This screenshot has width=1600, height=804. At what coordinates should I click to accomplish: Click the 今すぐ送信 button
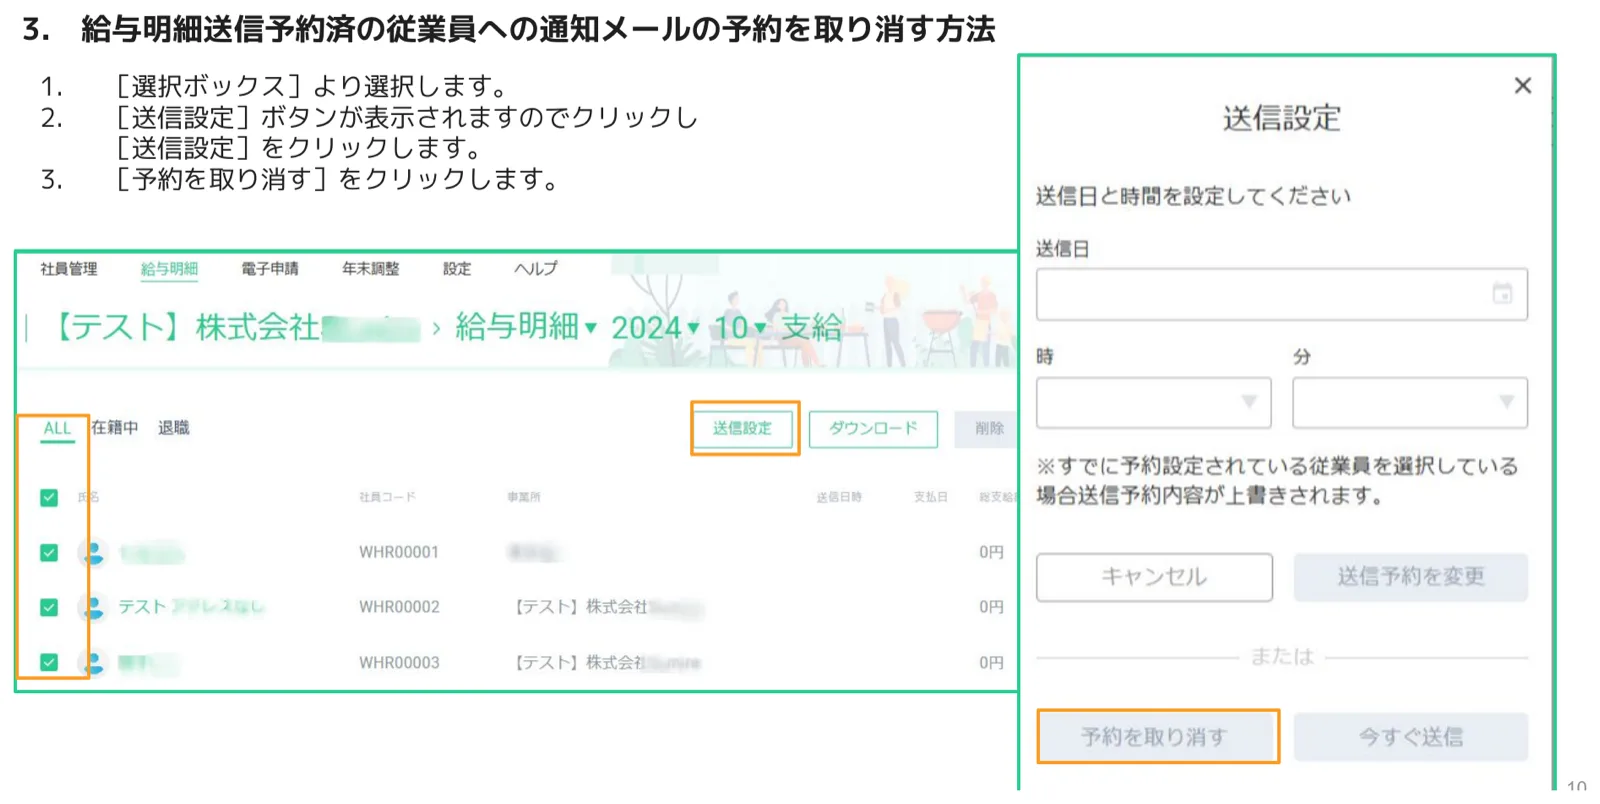point(1410,737)
